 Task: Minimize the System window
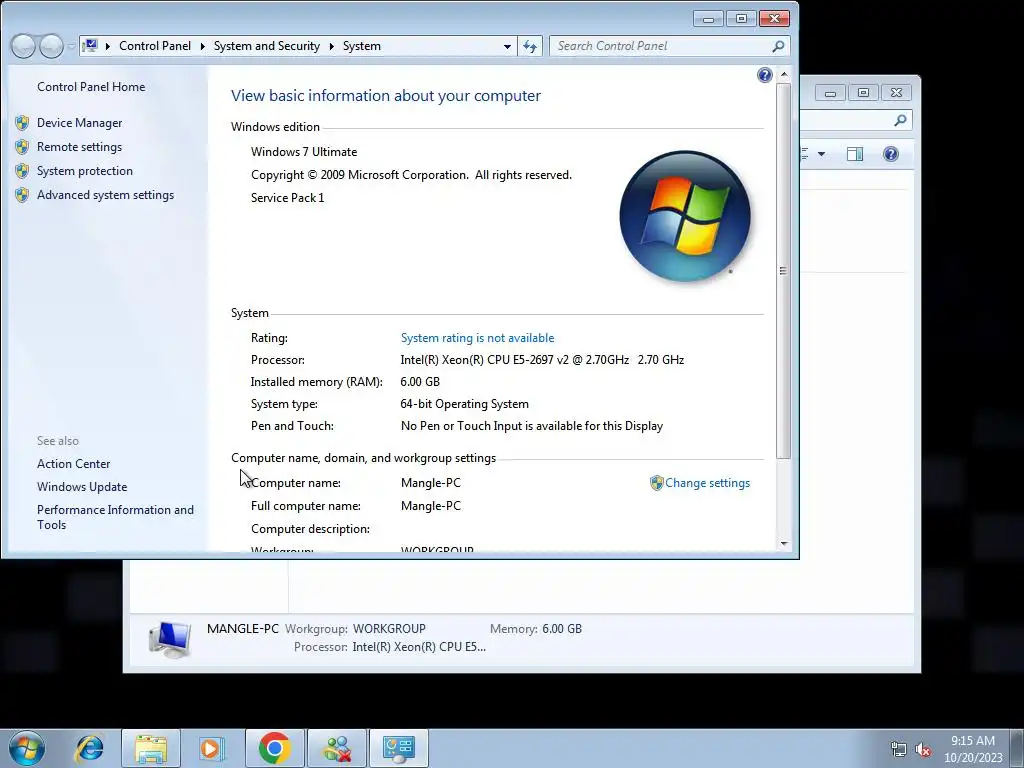708,19
